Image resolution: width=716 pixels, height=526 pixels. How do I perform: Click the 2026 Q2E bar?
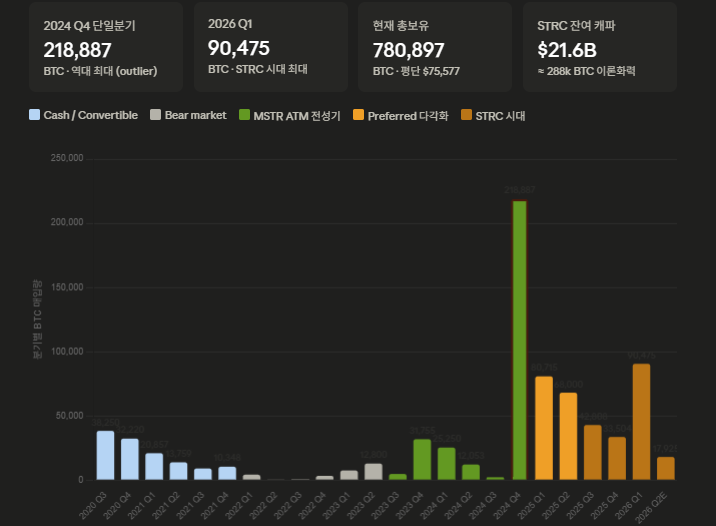[665, 469]
